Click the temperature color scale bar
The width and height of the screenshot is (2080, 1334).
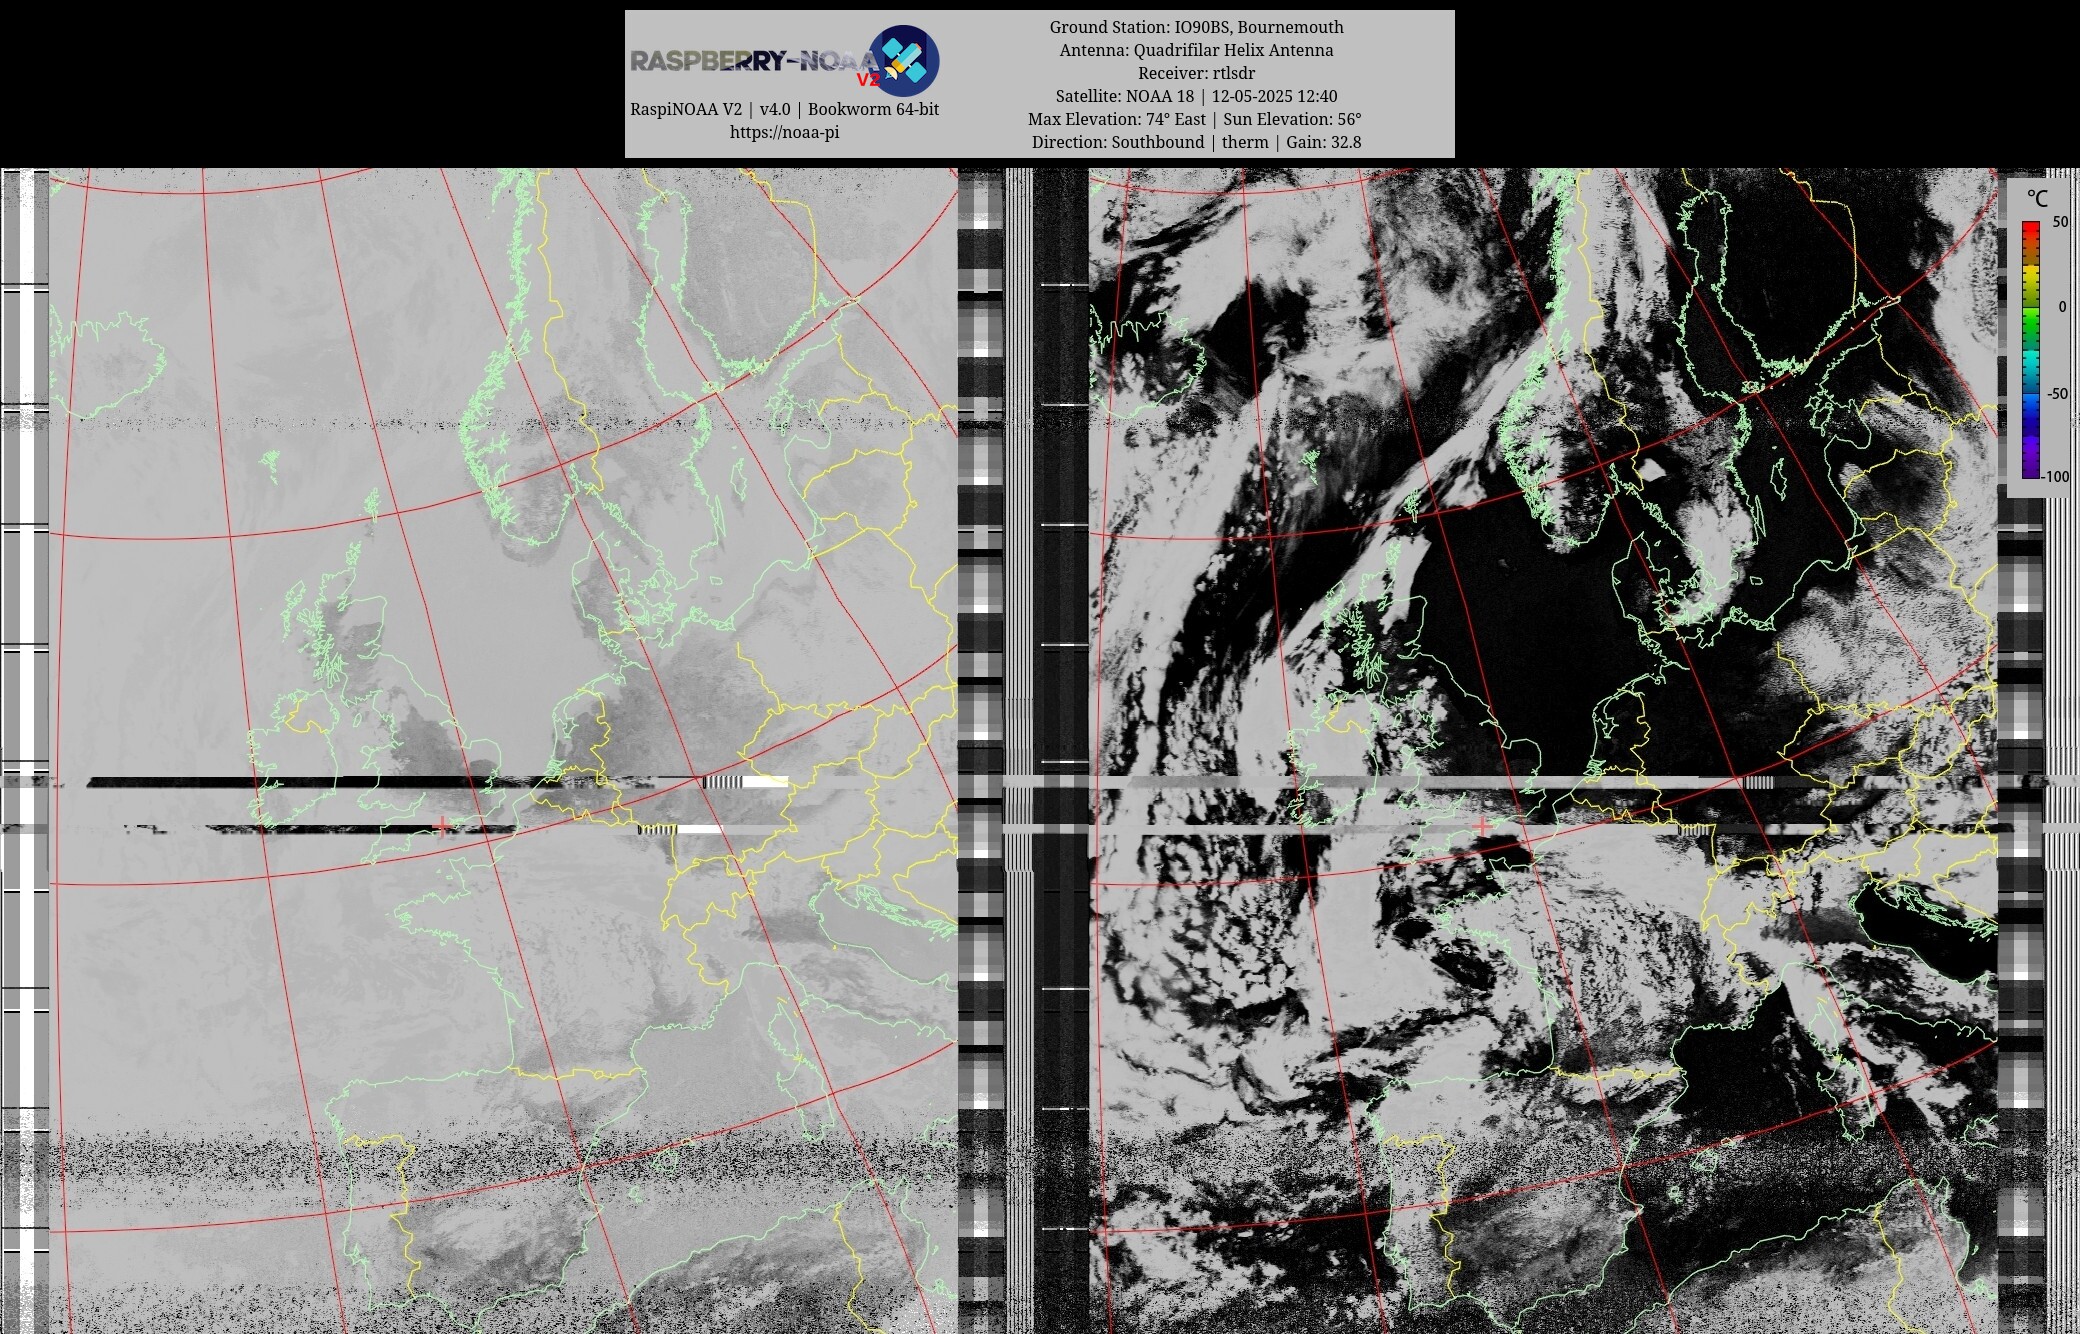tap(2031, 349)
